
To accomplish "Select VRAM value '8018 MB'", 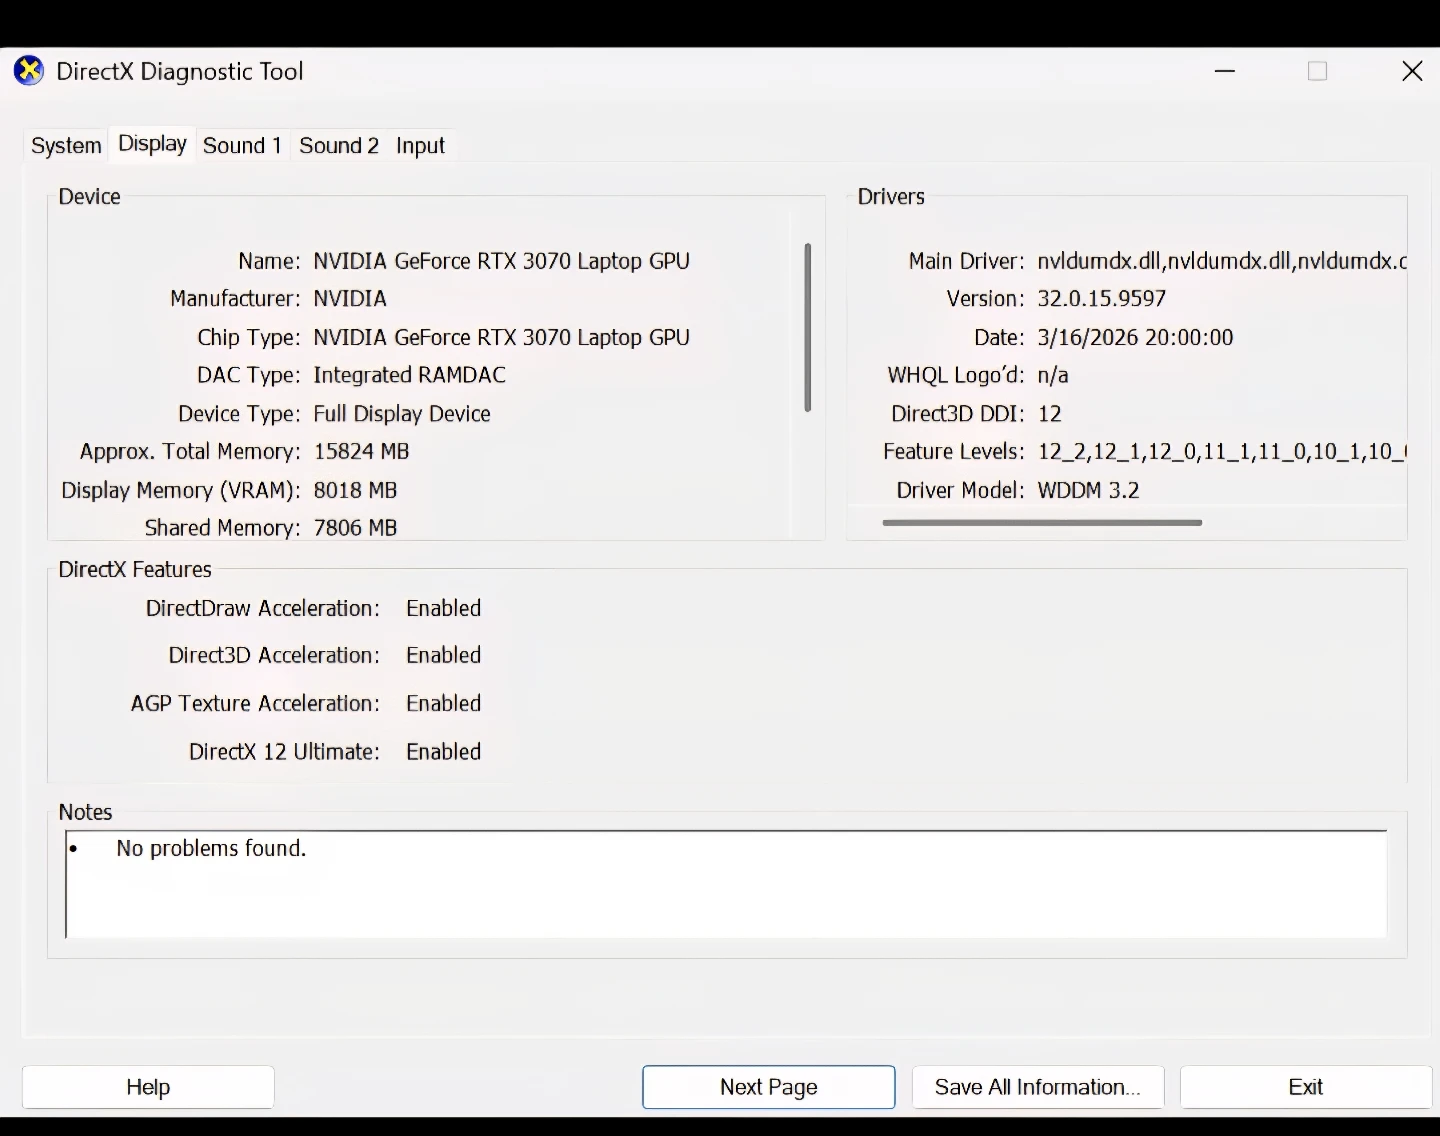I will [x=356, y=491].
